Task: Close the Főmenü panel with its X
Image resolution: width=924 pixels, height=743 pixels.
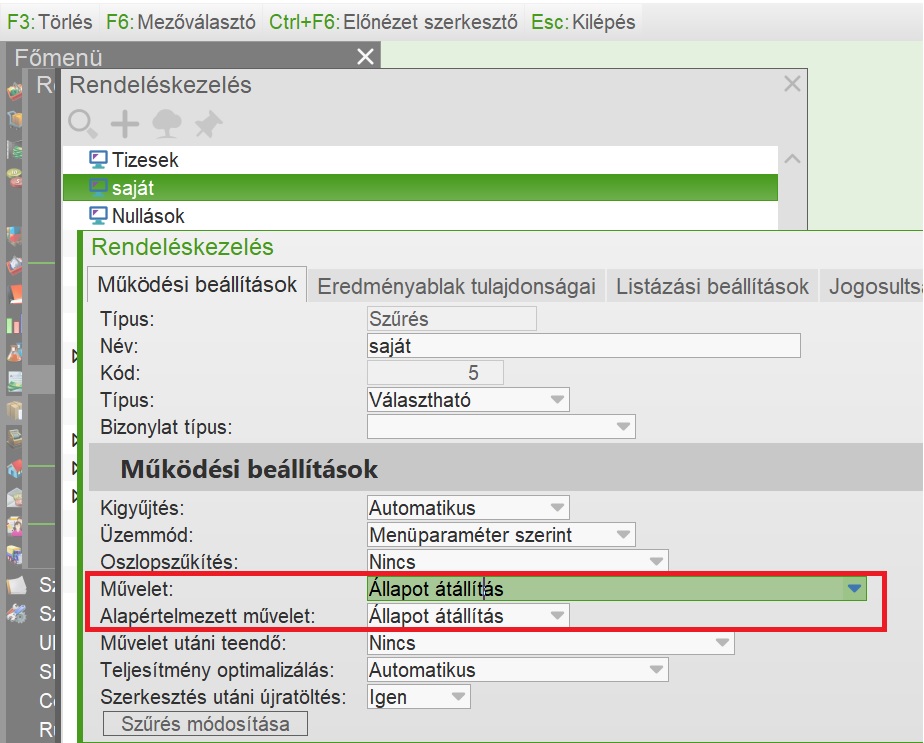Action: tap(365, 57)
